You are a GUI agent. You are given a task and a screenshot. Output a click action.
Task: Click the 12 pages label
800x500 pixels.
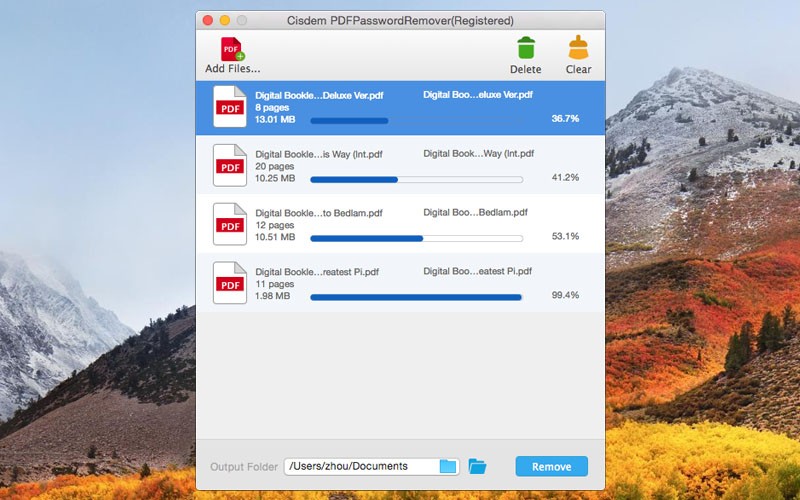pyautogui.click(x=274, y=225)
